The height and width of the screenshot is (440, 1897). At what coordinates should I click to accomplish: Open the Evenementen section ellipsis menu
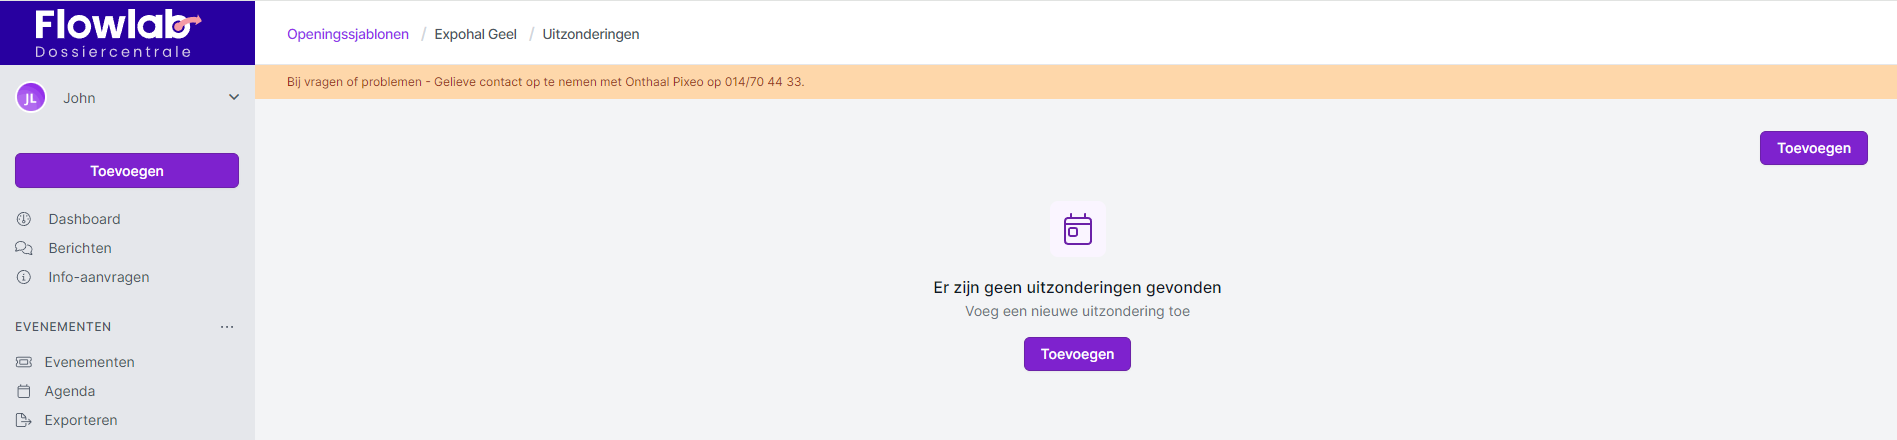(227, 327)
